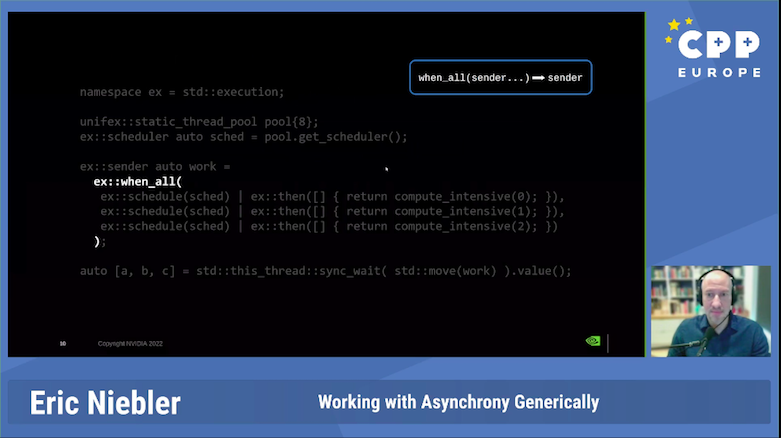Click the 'ex::scheduler auto sched' line

tap(244, 137)
